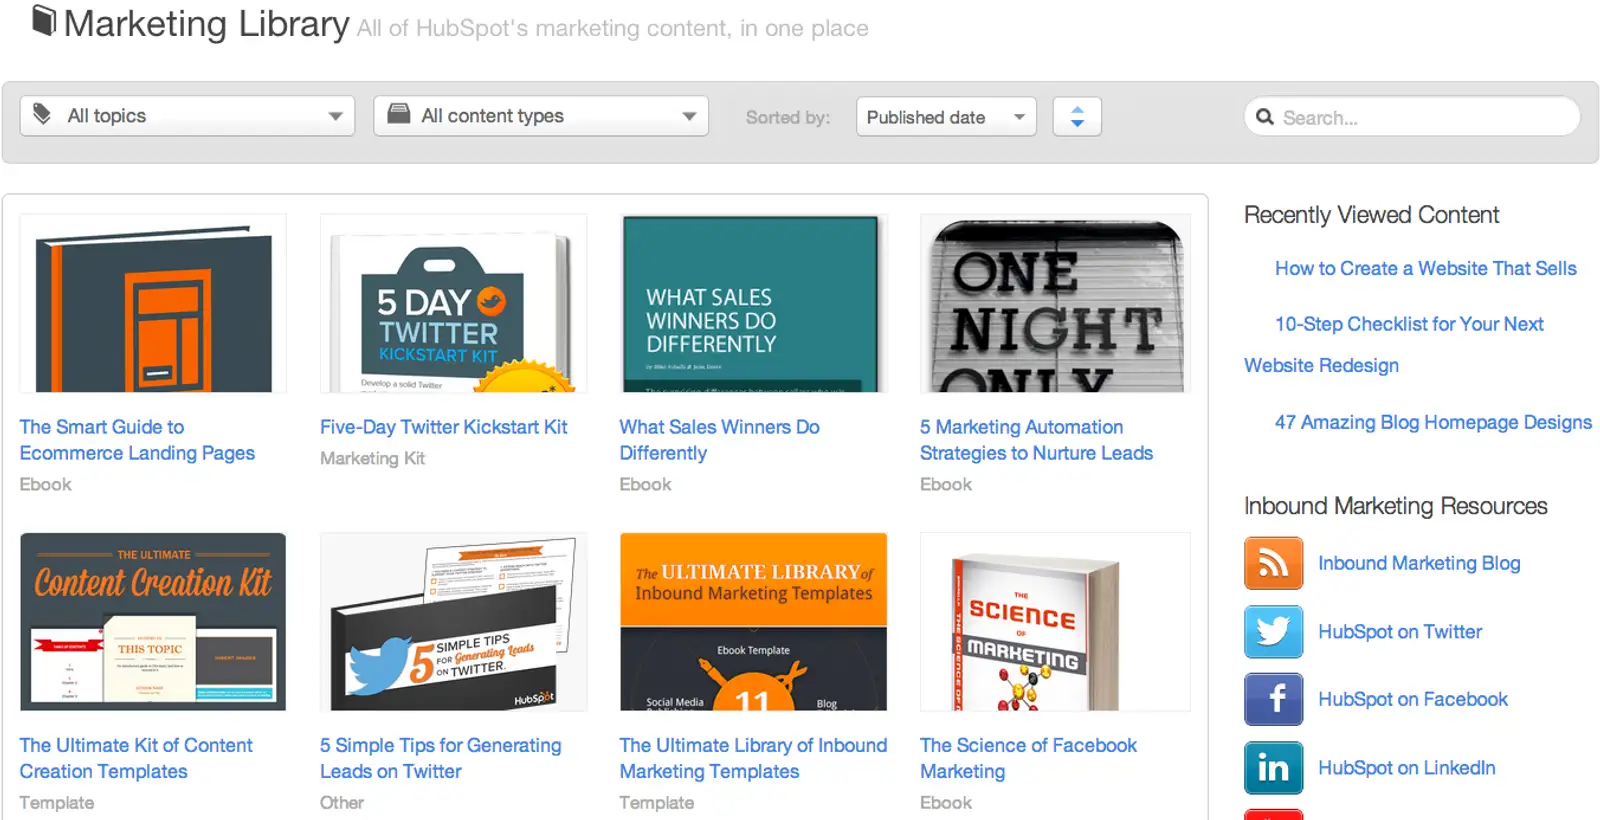Open Ultimate Library of Inbound Templates thumbnail
The width and height of the screenshot is (1600, 820).
pyautogui.click(x=753, y=622)
